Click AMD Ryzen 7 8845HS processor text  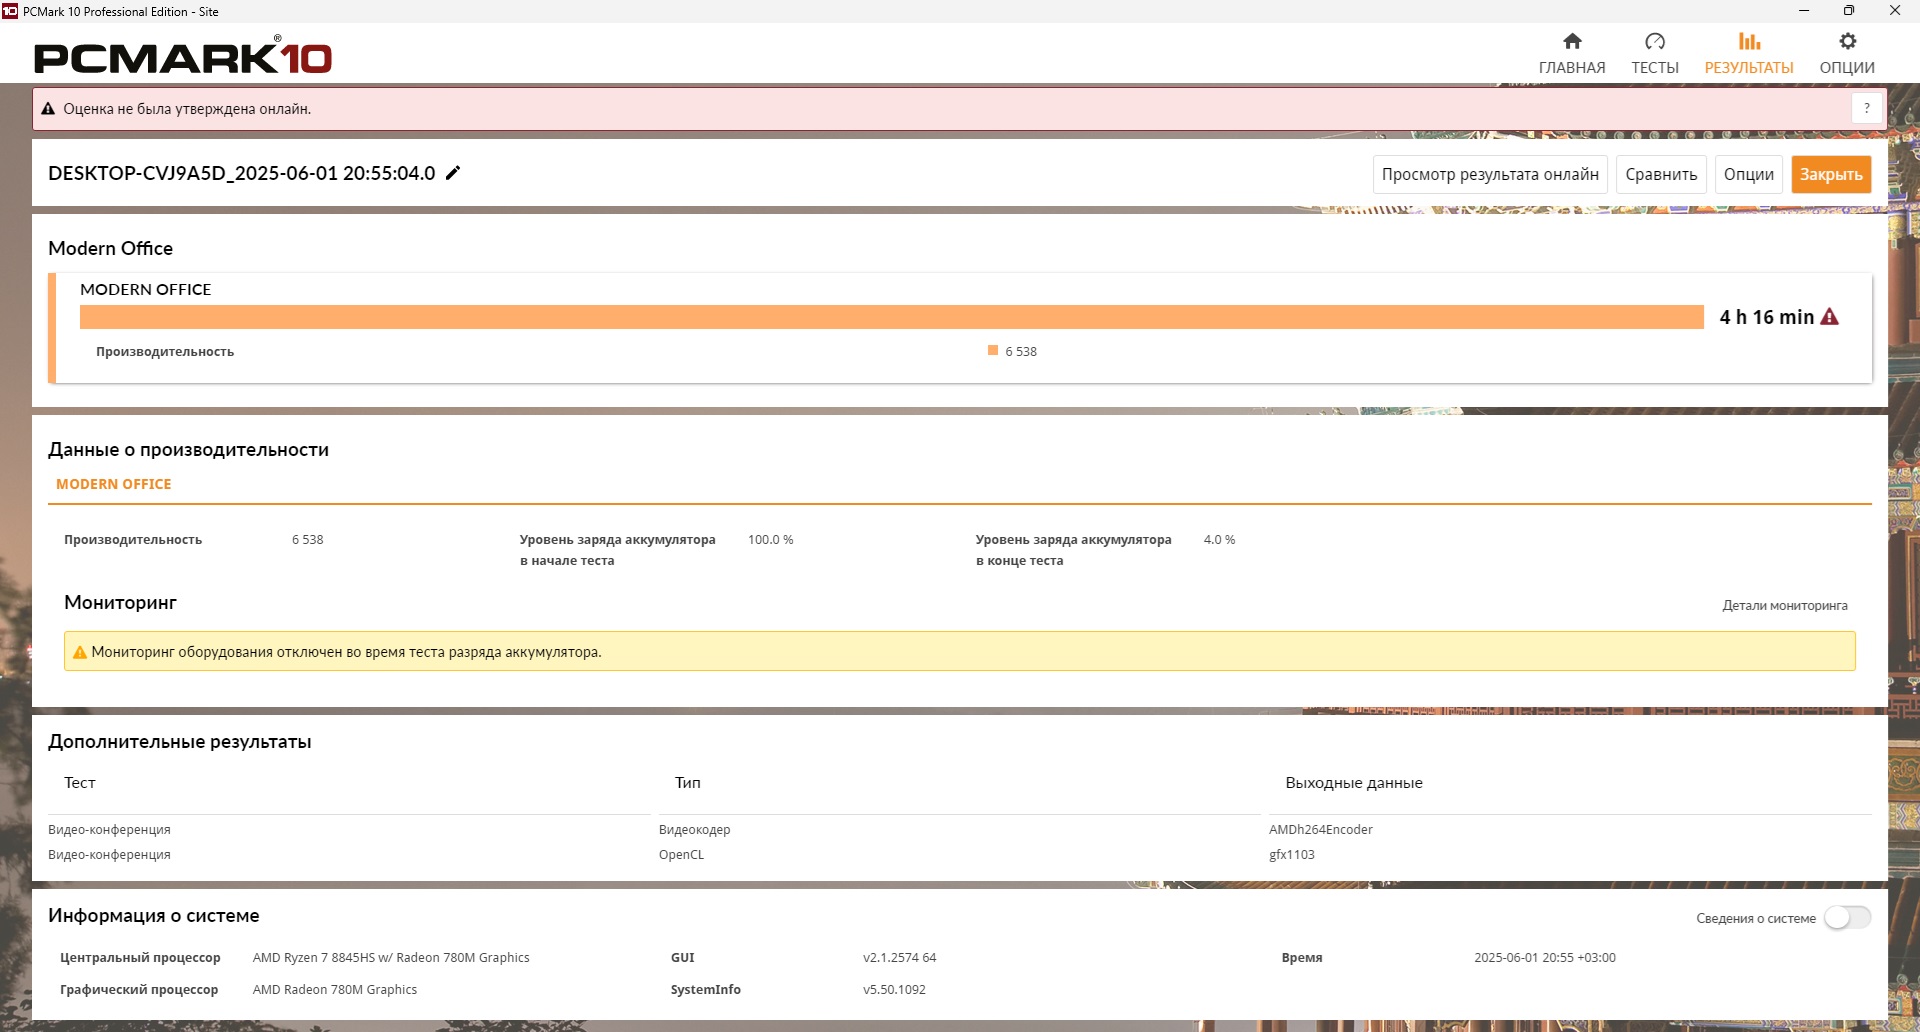coord(391,957)
